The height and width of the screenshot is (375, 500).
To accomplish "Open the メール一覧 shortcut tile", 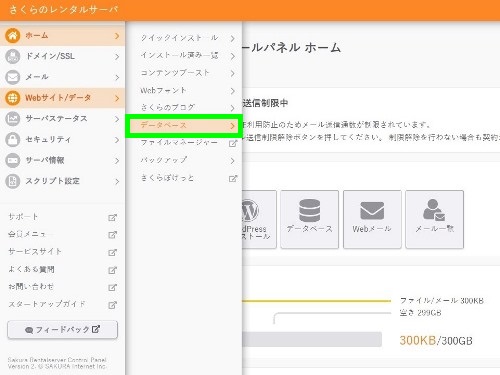I will [x=435, y=219].
